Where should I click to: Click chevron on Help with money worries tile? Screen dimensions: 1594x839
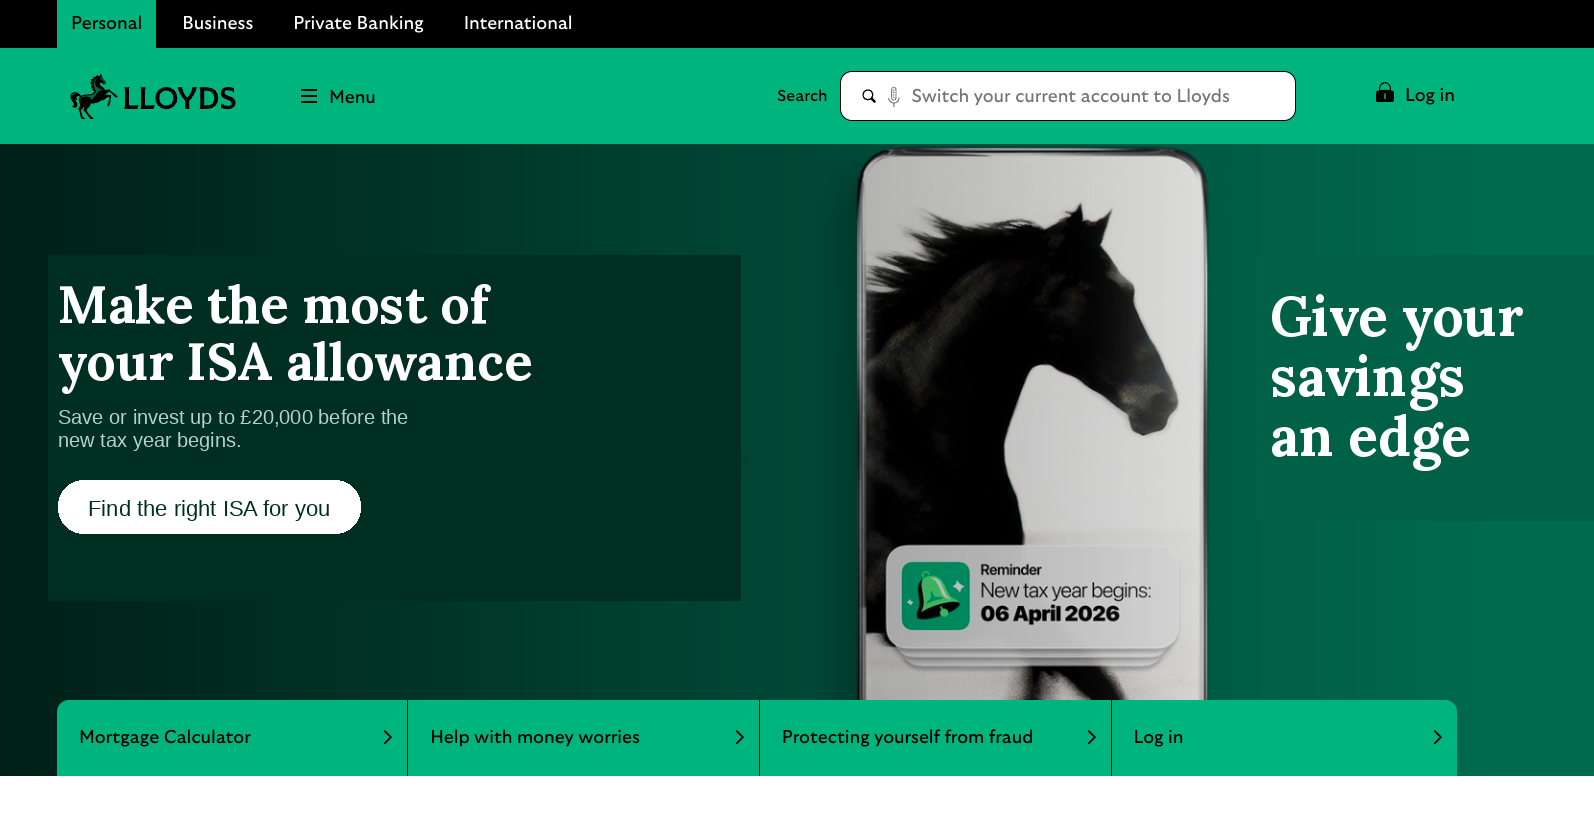click(740, 737)
